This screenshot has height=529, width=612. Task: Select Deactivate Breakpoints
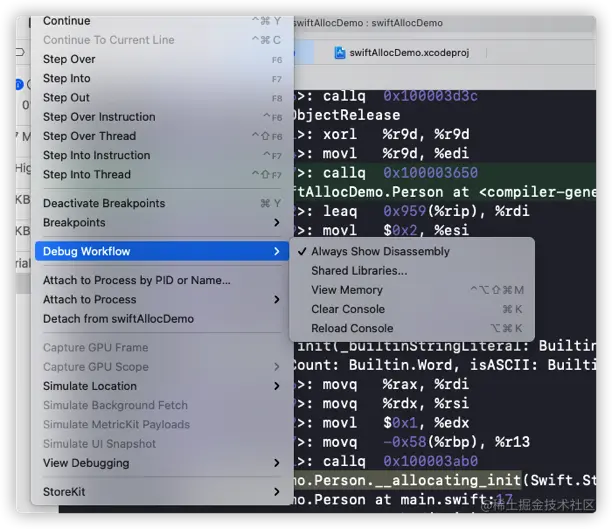point(162,203)
